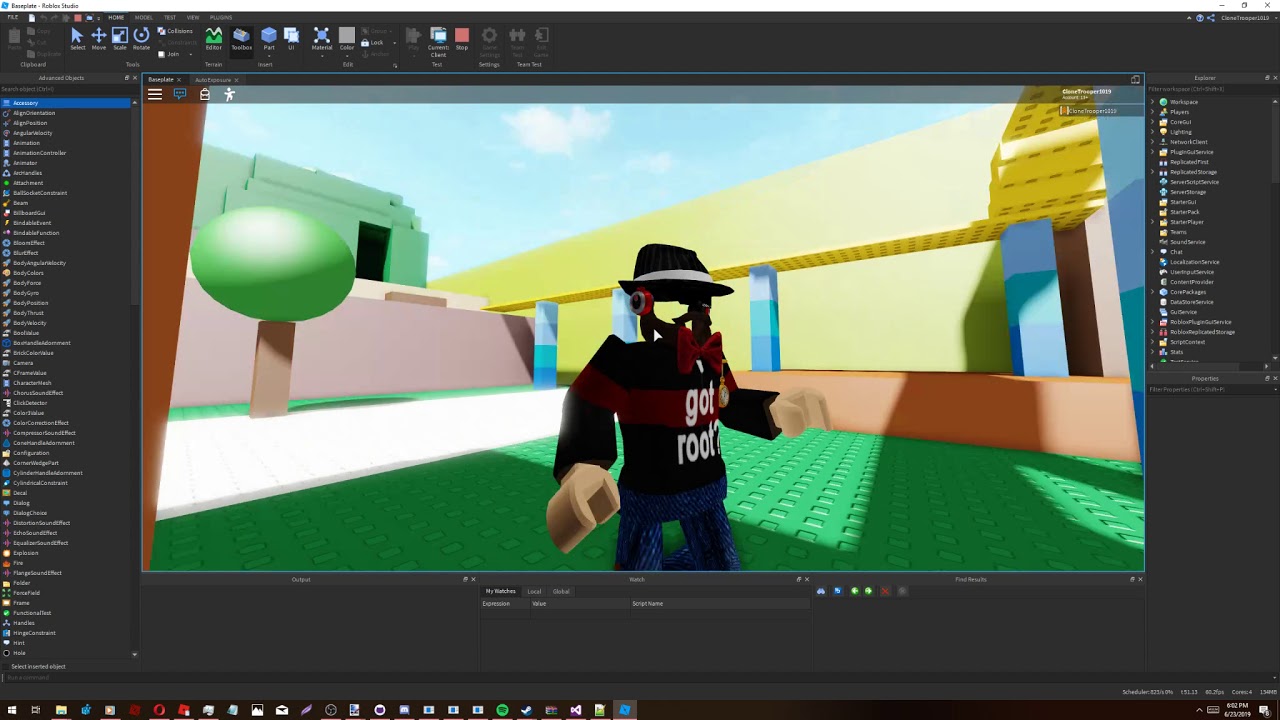Switch to the VIEW ribbon tab
This screenshot has width=1280, height=720.
pos(193,18)
